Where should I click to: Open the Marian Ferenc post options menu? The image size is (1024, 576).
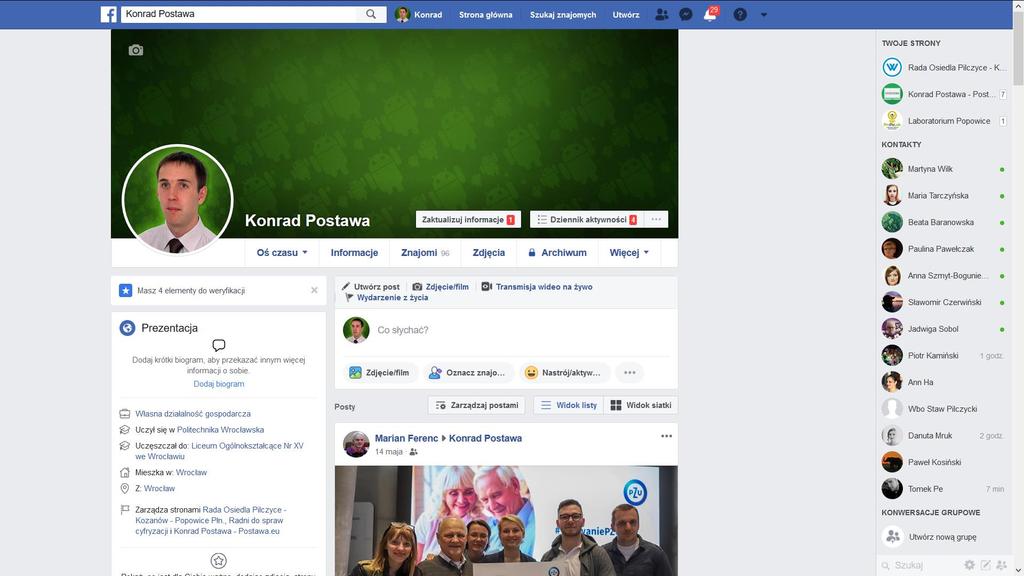pos(666,436)
